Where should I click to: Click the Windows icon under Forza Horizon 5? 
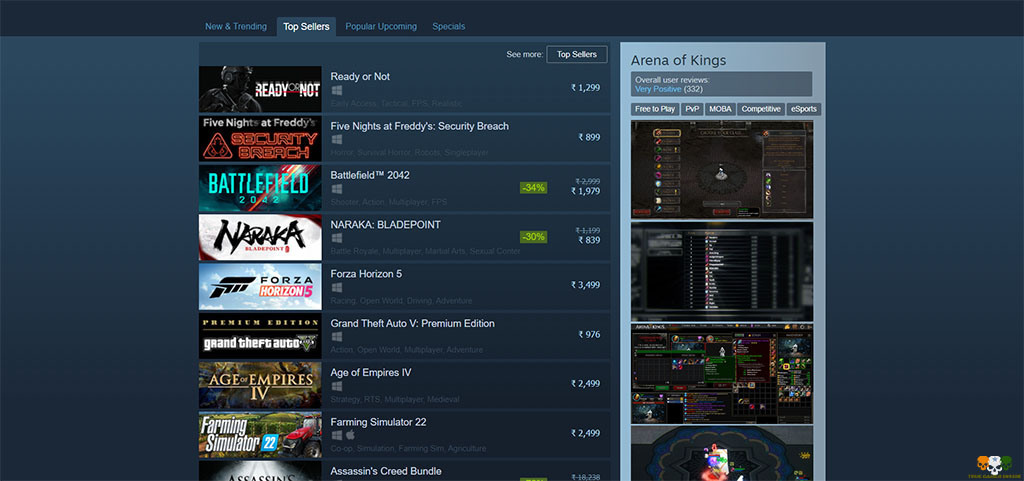tap(336, 287)
